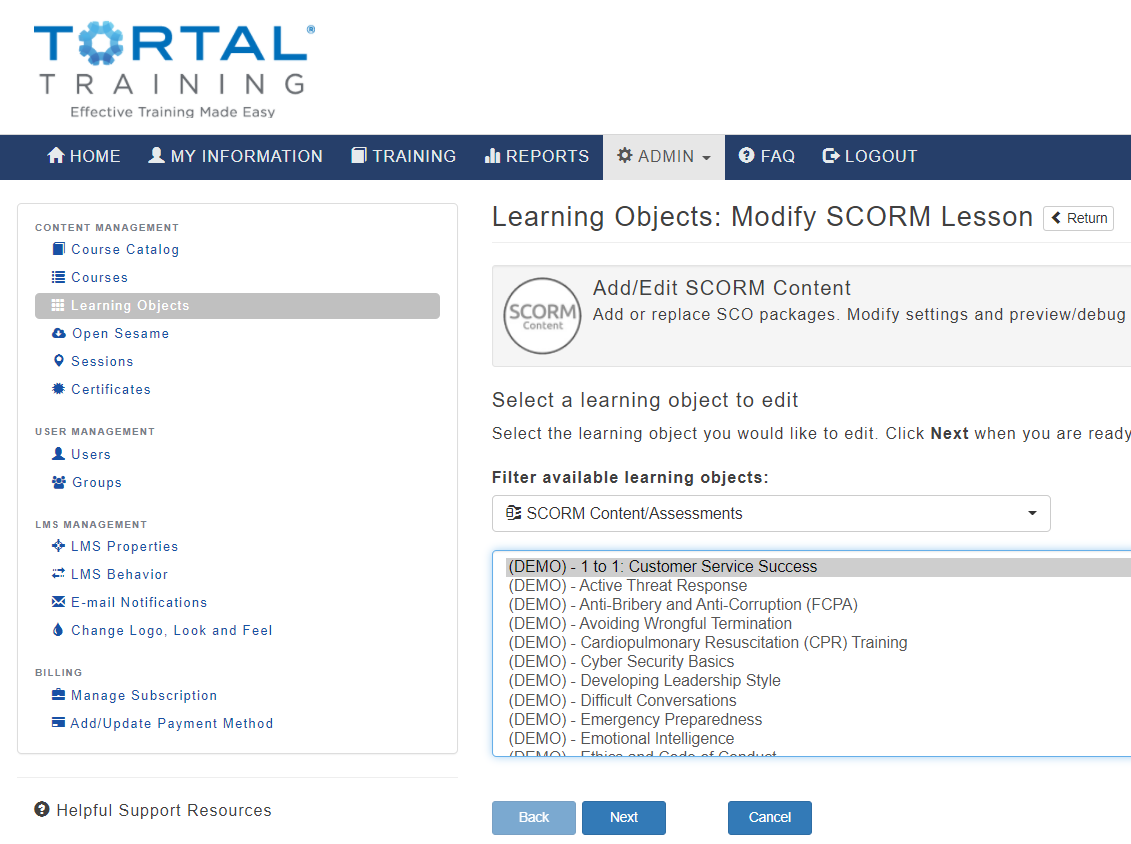Screen dimensions: 1131x844
Task: Click the Course Catalog book icon
Action: pos(58,249)
